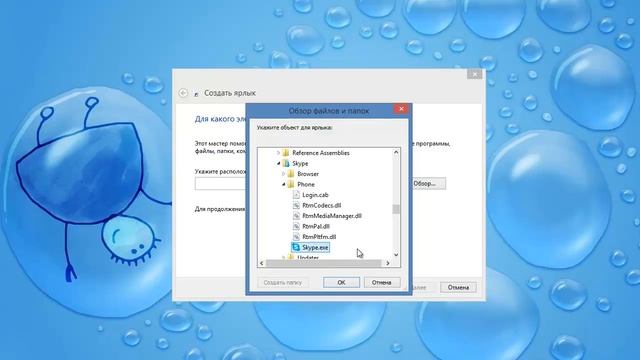This screenshot has width=640, height=360.
Task: Click the back arrow in Create Shortcut wizard
Action: point(183,93)
